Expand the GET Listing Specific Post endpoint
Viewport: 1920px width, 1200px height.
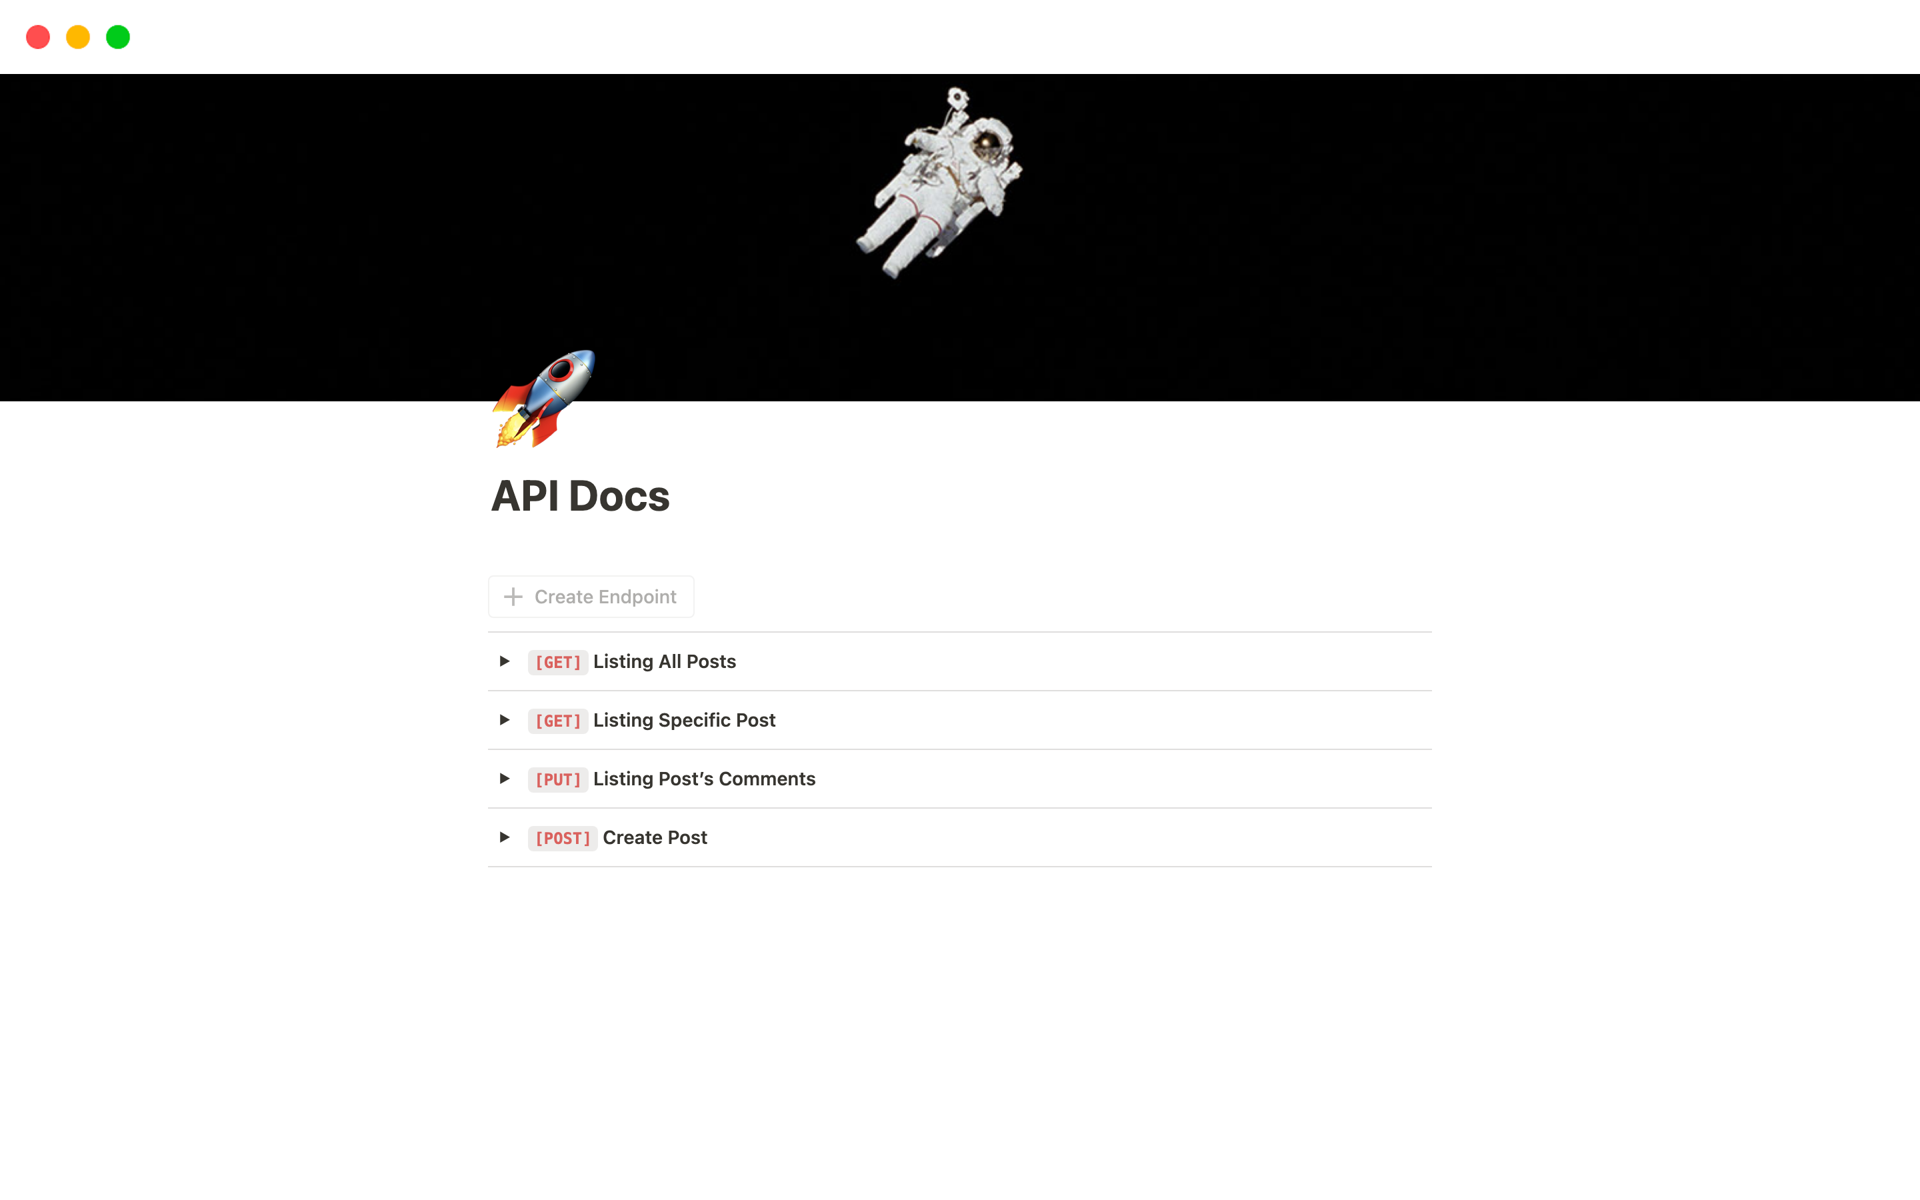tap(506, 720)
